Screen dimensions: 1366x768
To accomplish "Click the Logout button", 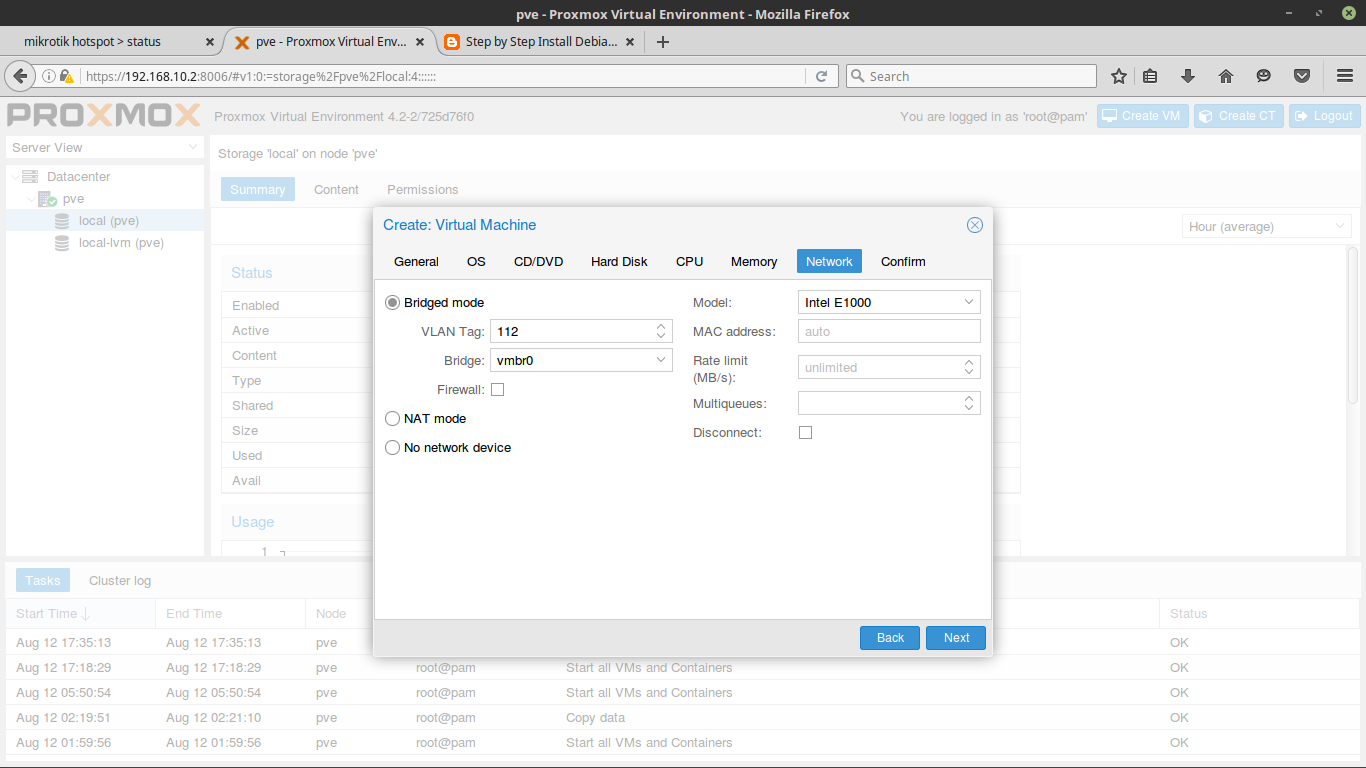I will click(1324, 116).
